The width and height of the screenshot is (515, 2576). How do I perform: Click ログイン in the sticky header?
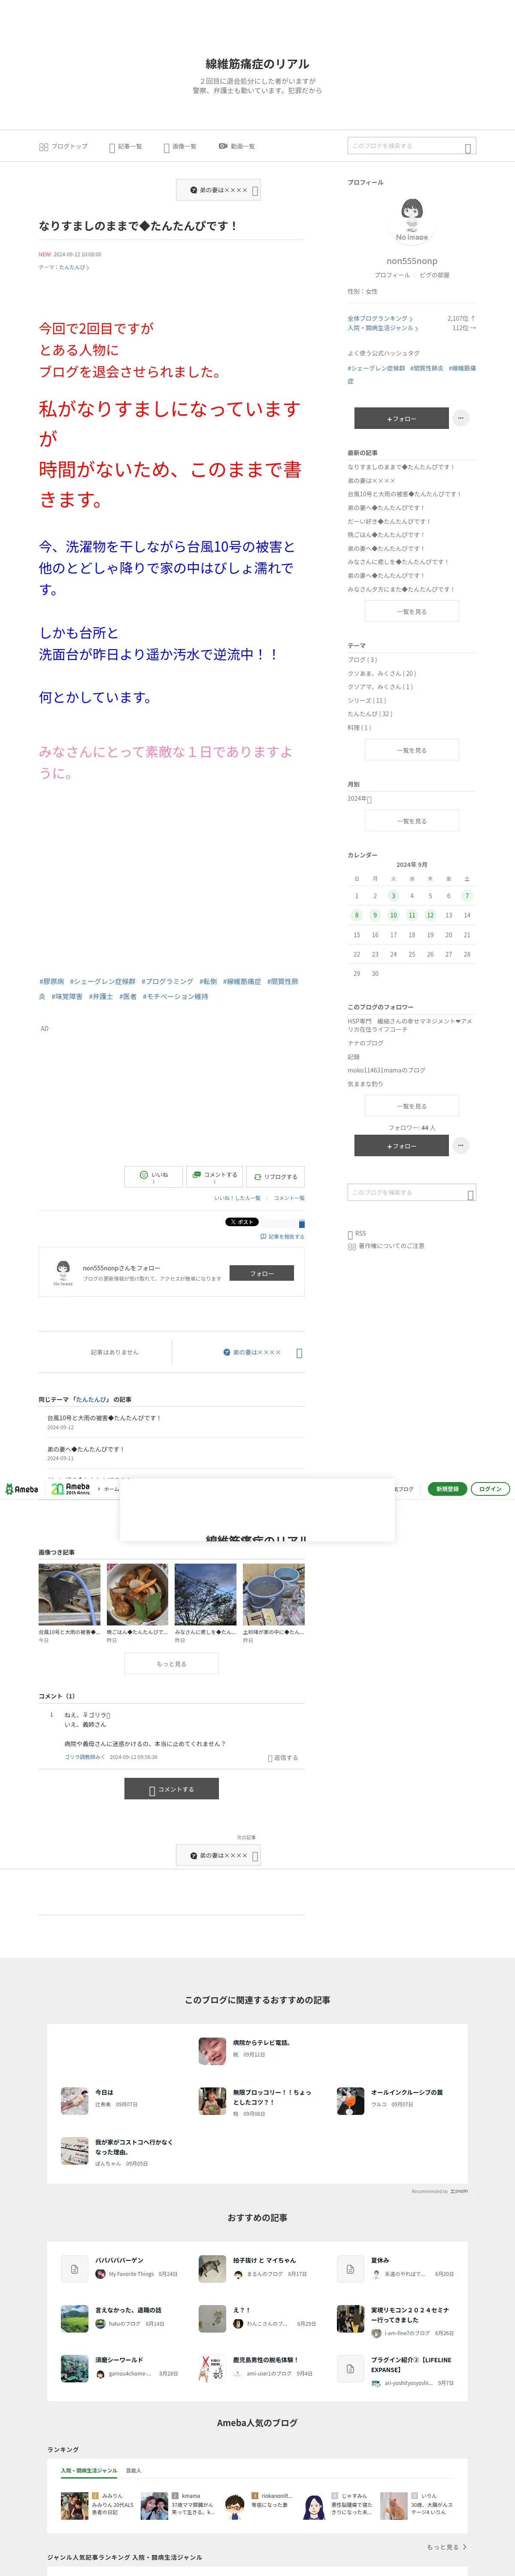pyautogui.click(x=490, y=1489)
